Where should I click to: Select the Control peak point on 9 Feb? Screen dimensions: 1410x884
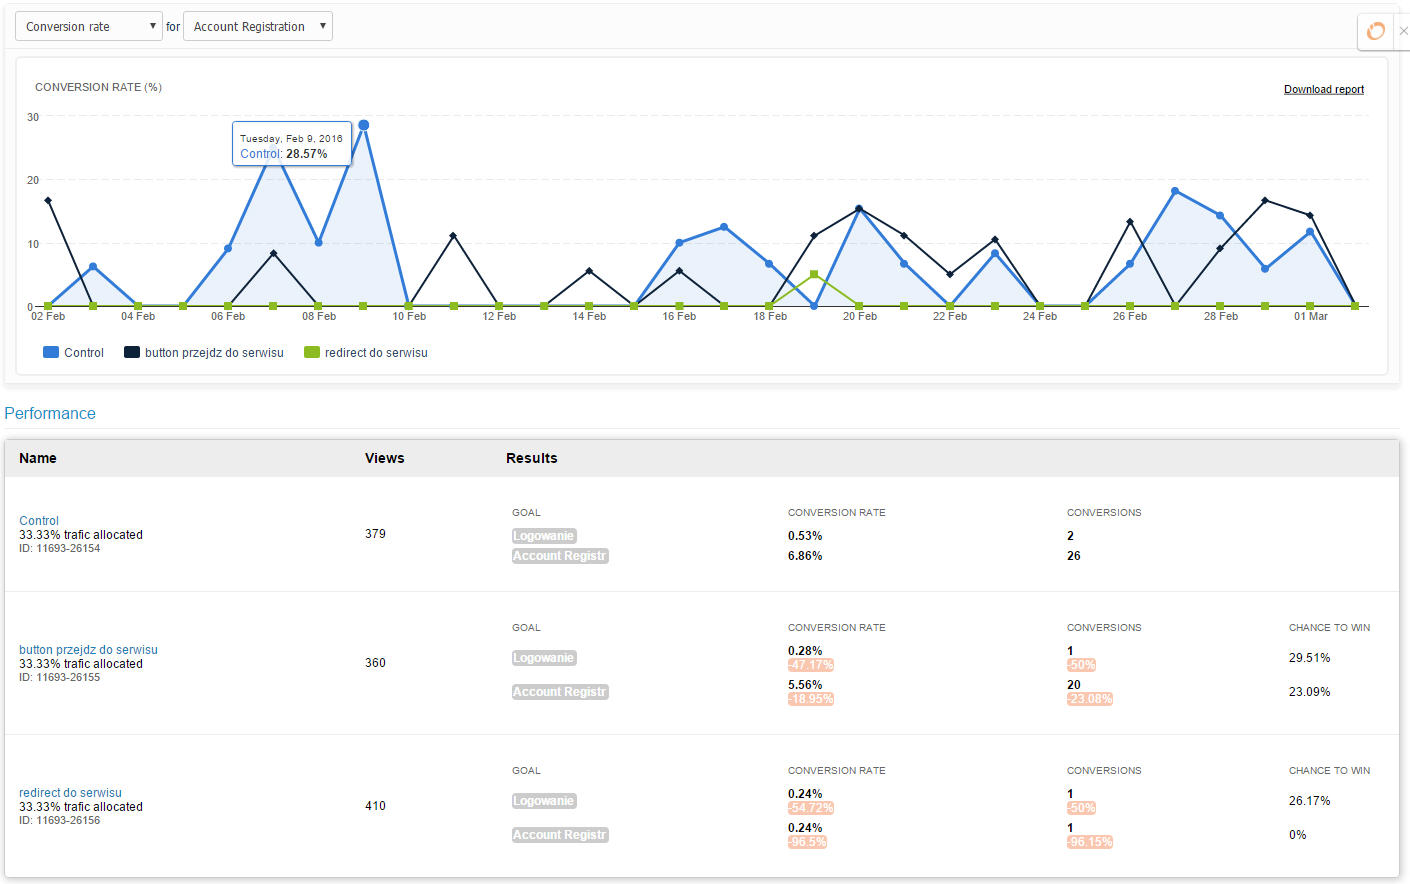(x=364, y=125)
